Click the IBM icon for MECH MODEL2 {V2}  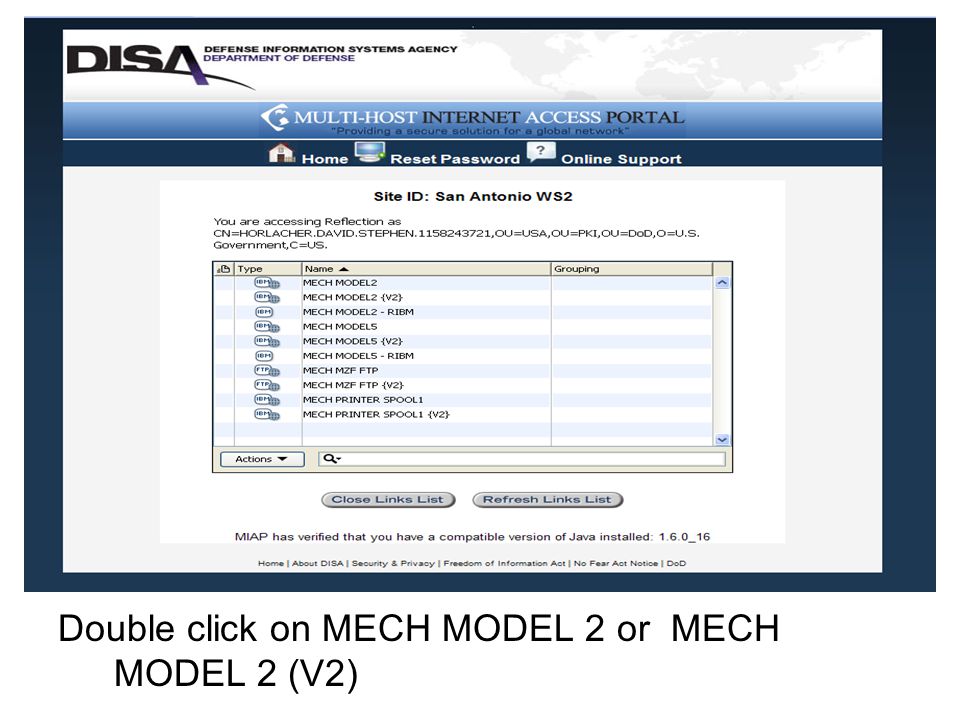(x=267, y=298)
